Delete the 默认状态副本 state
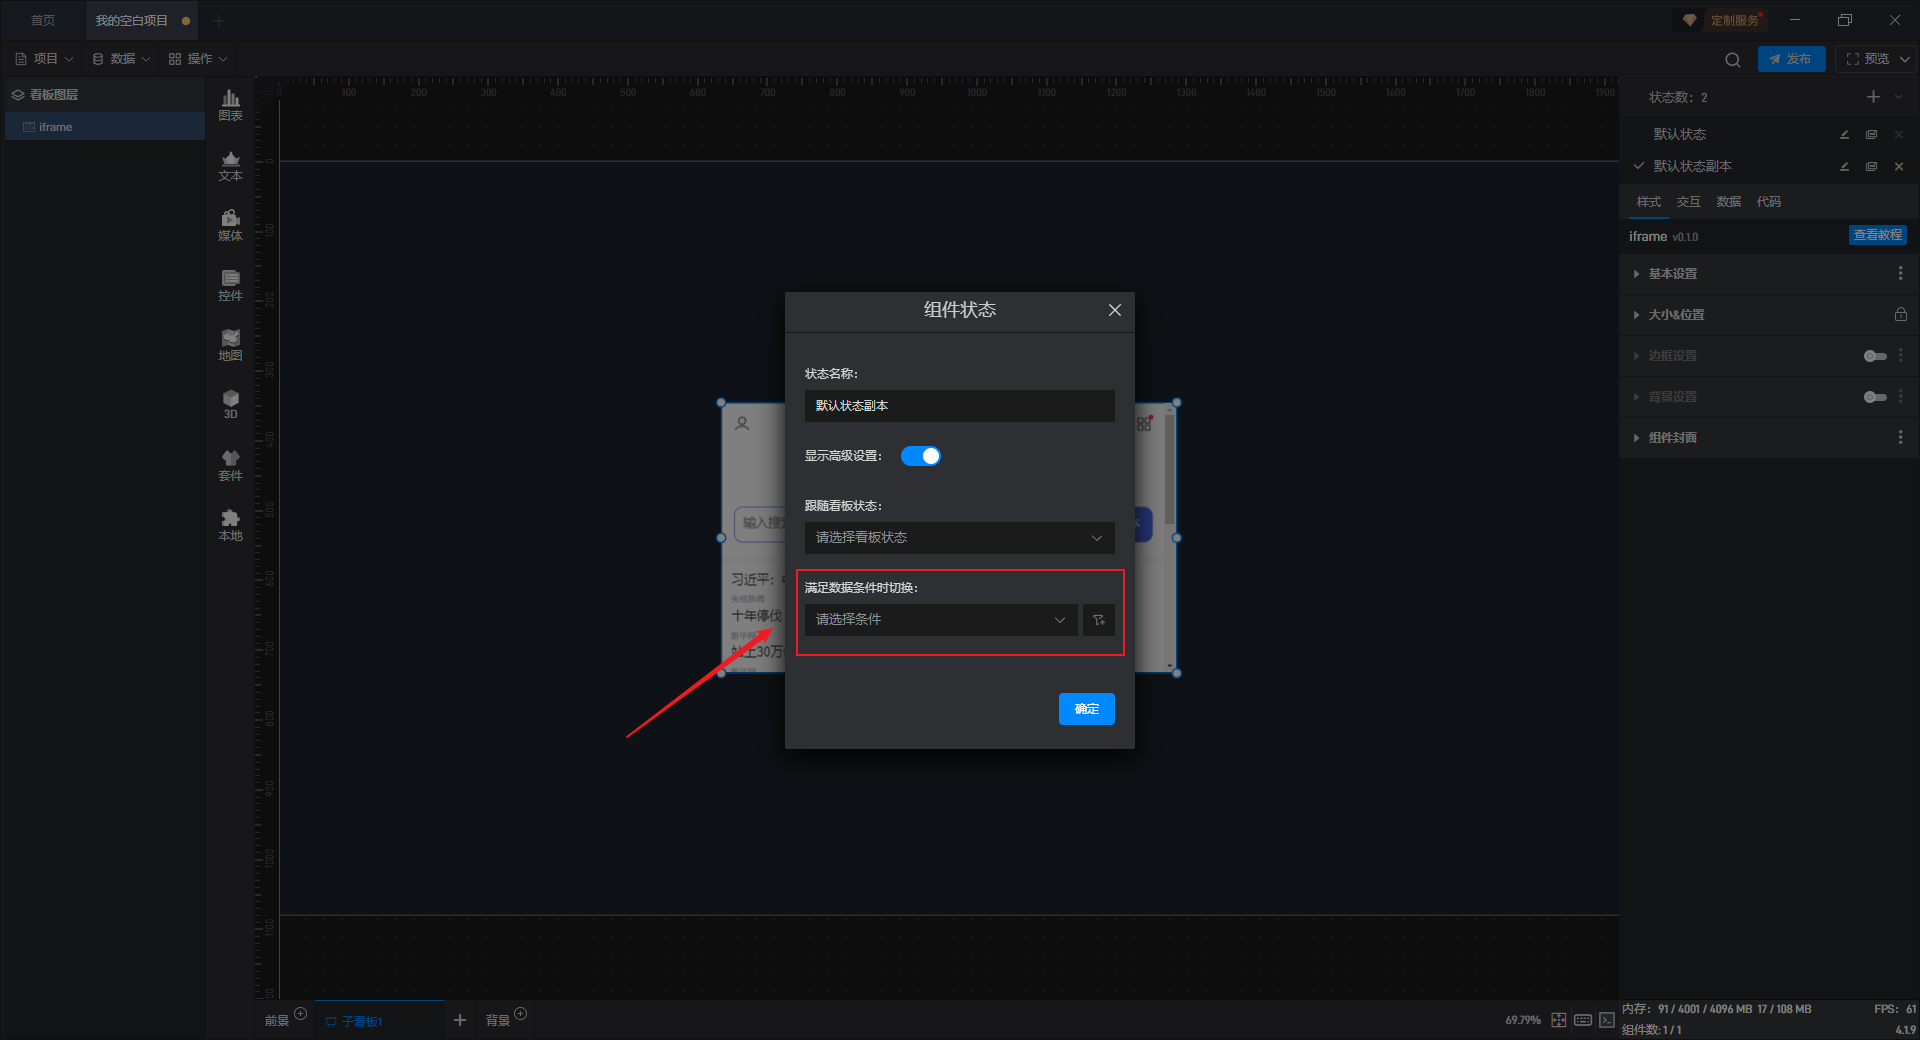1920x1040 pixels. point(1899,167)
